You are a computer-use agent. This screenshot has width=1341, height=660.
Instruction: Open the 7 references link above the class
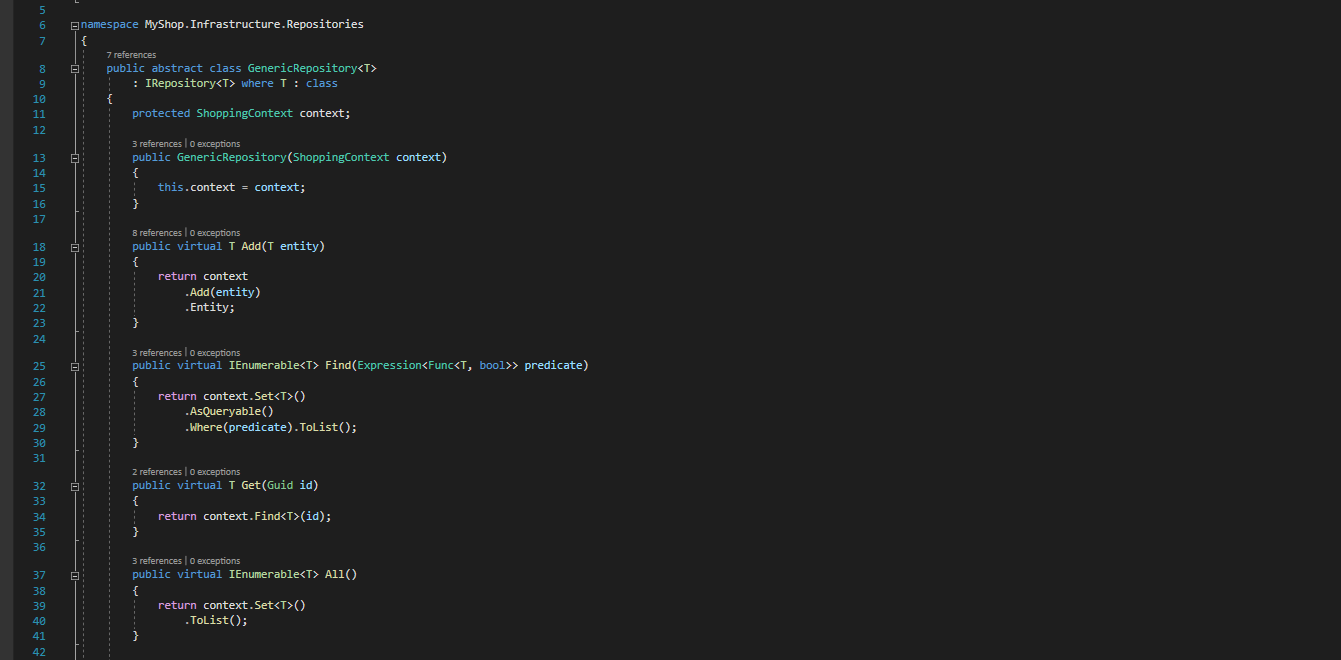pos(131,55)
